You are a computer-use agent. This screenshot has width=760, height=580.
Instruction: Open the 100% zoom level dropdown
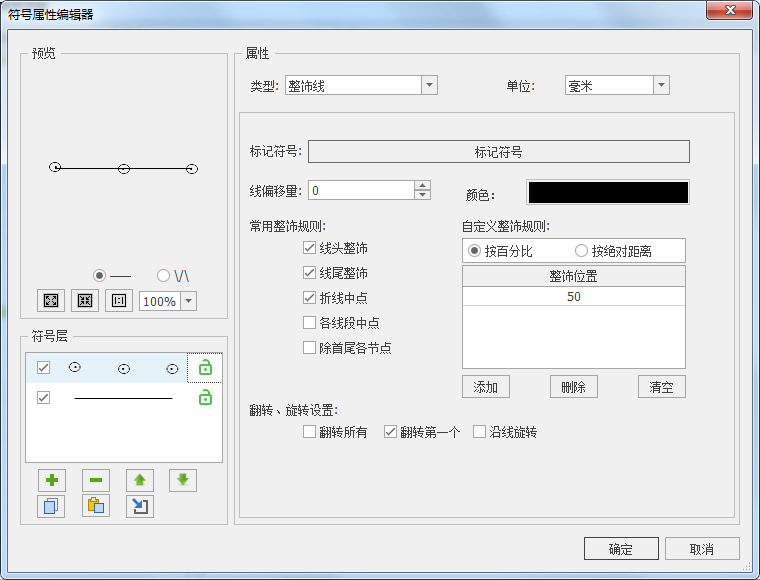(188, 301)
